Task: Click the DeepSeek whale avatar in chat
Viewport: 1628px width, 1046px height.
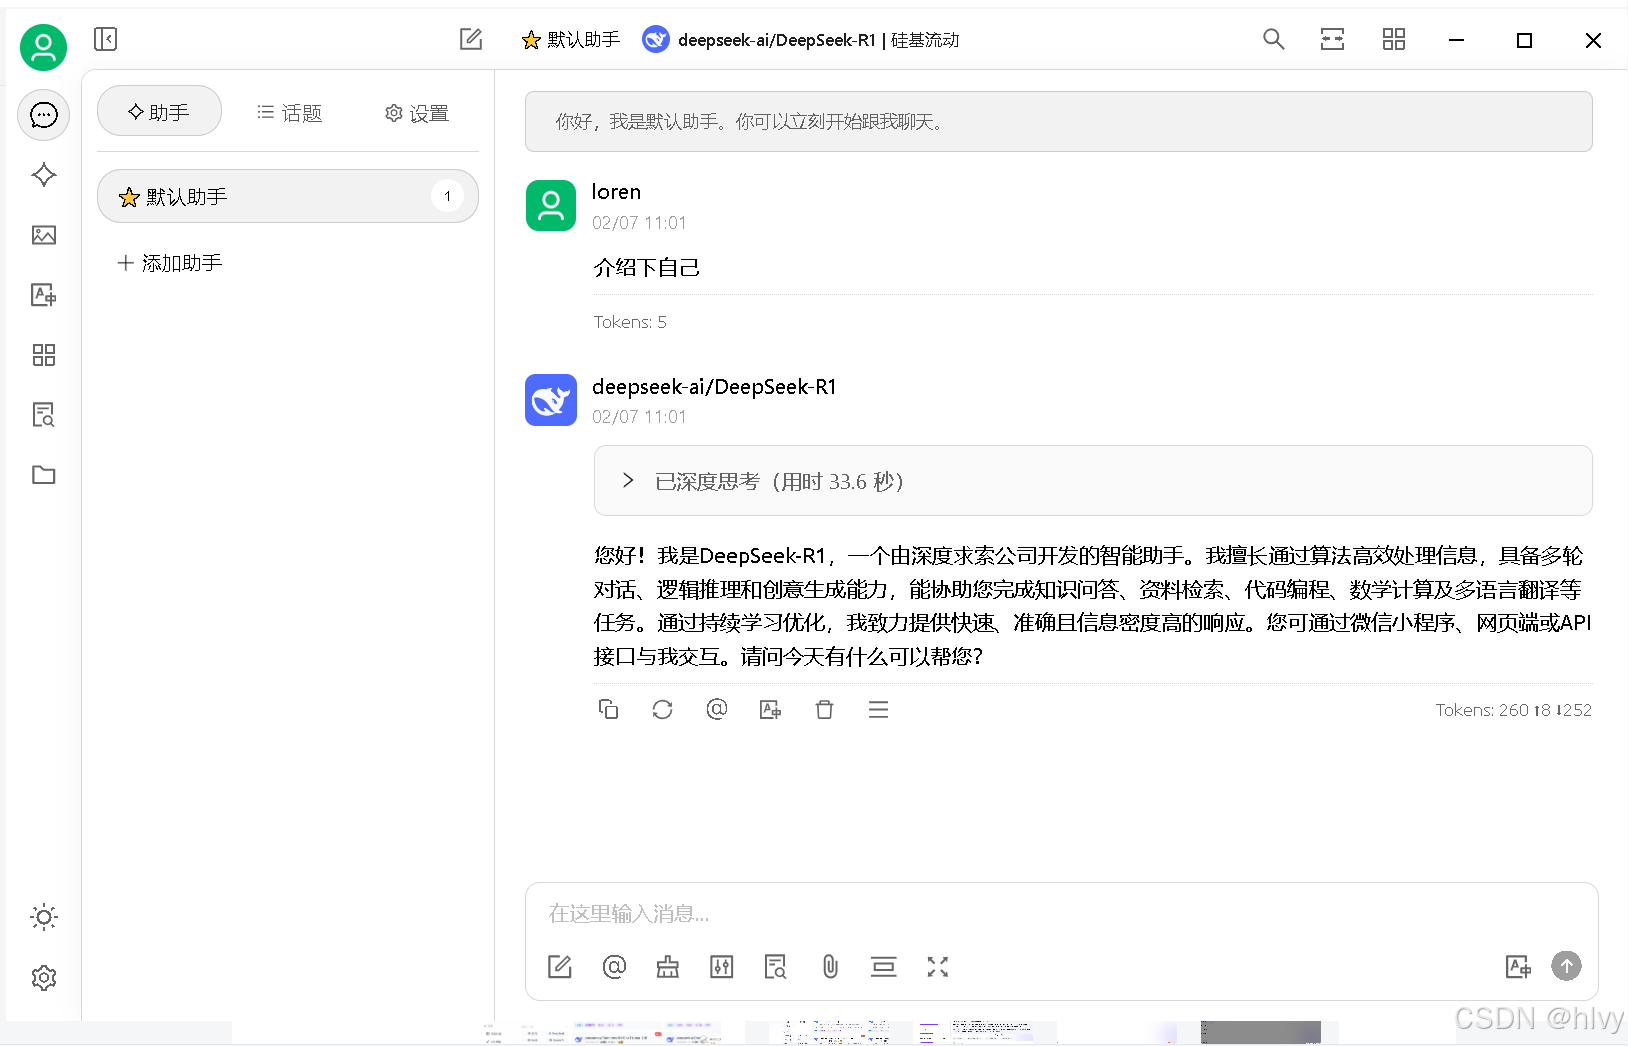Action: point(551,400)
